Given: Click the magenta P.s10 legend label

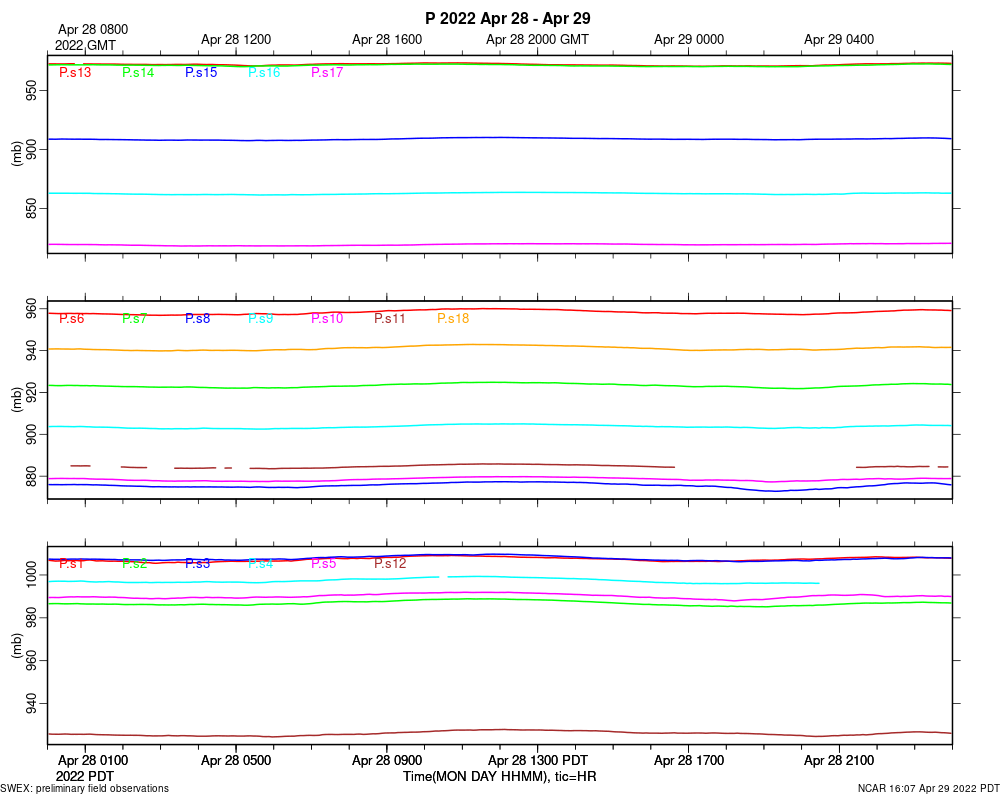Looking at the screenshot, I should point(327,318).
